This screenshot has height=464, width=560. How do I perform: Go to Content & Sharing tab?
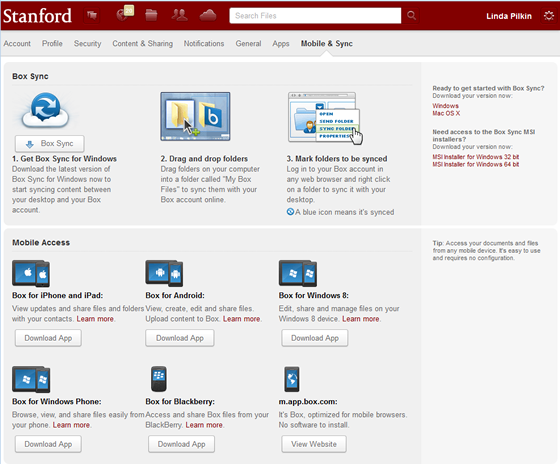pos(142,44)
